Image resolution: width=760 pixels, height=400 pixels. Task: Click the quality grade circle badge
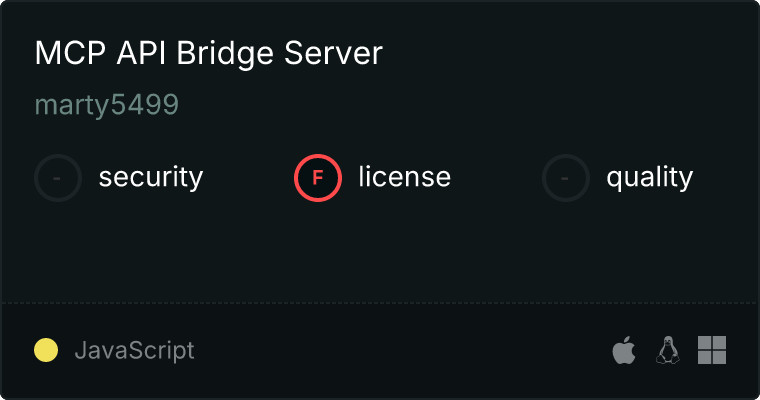point(566,178)
